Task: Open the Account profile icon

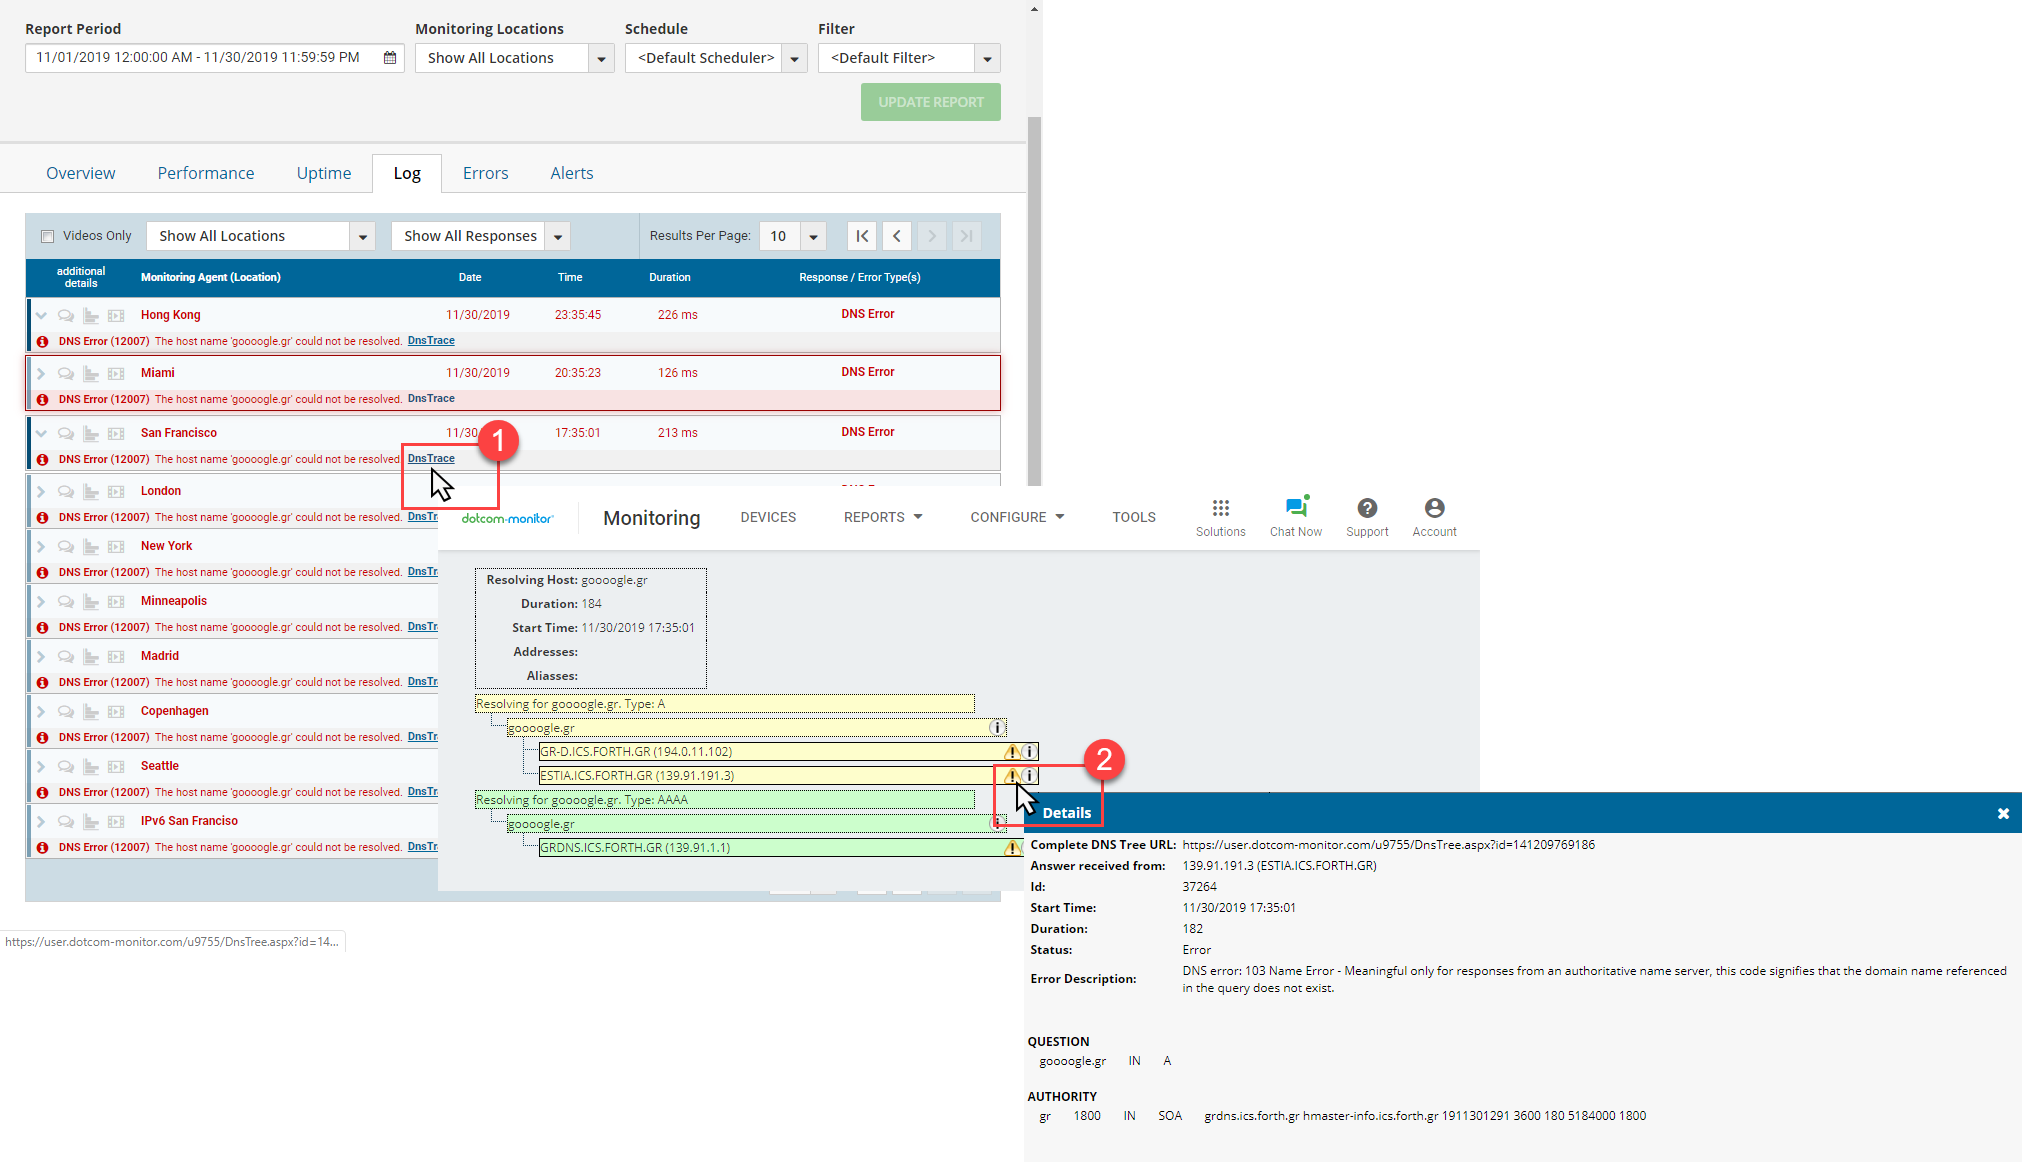Action: coord(1434,508)
